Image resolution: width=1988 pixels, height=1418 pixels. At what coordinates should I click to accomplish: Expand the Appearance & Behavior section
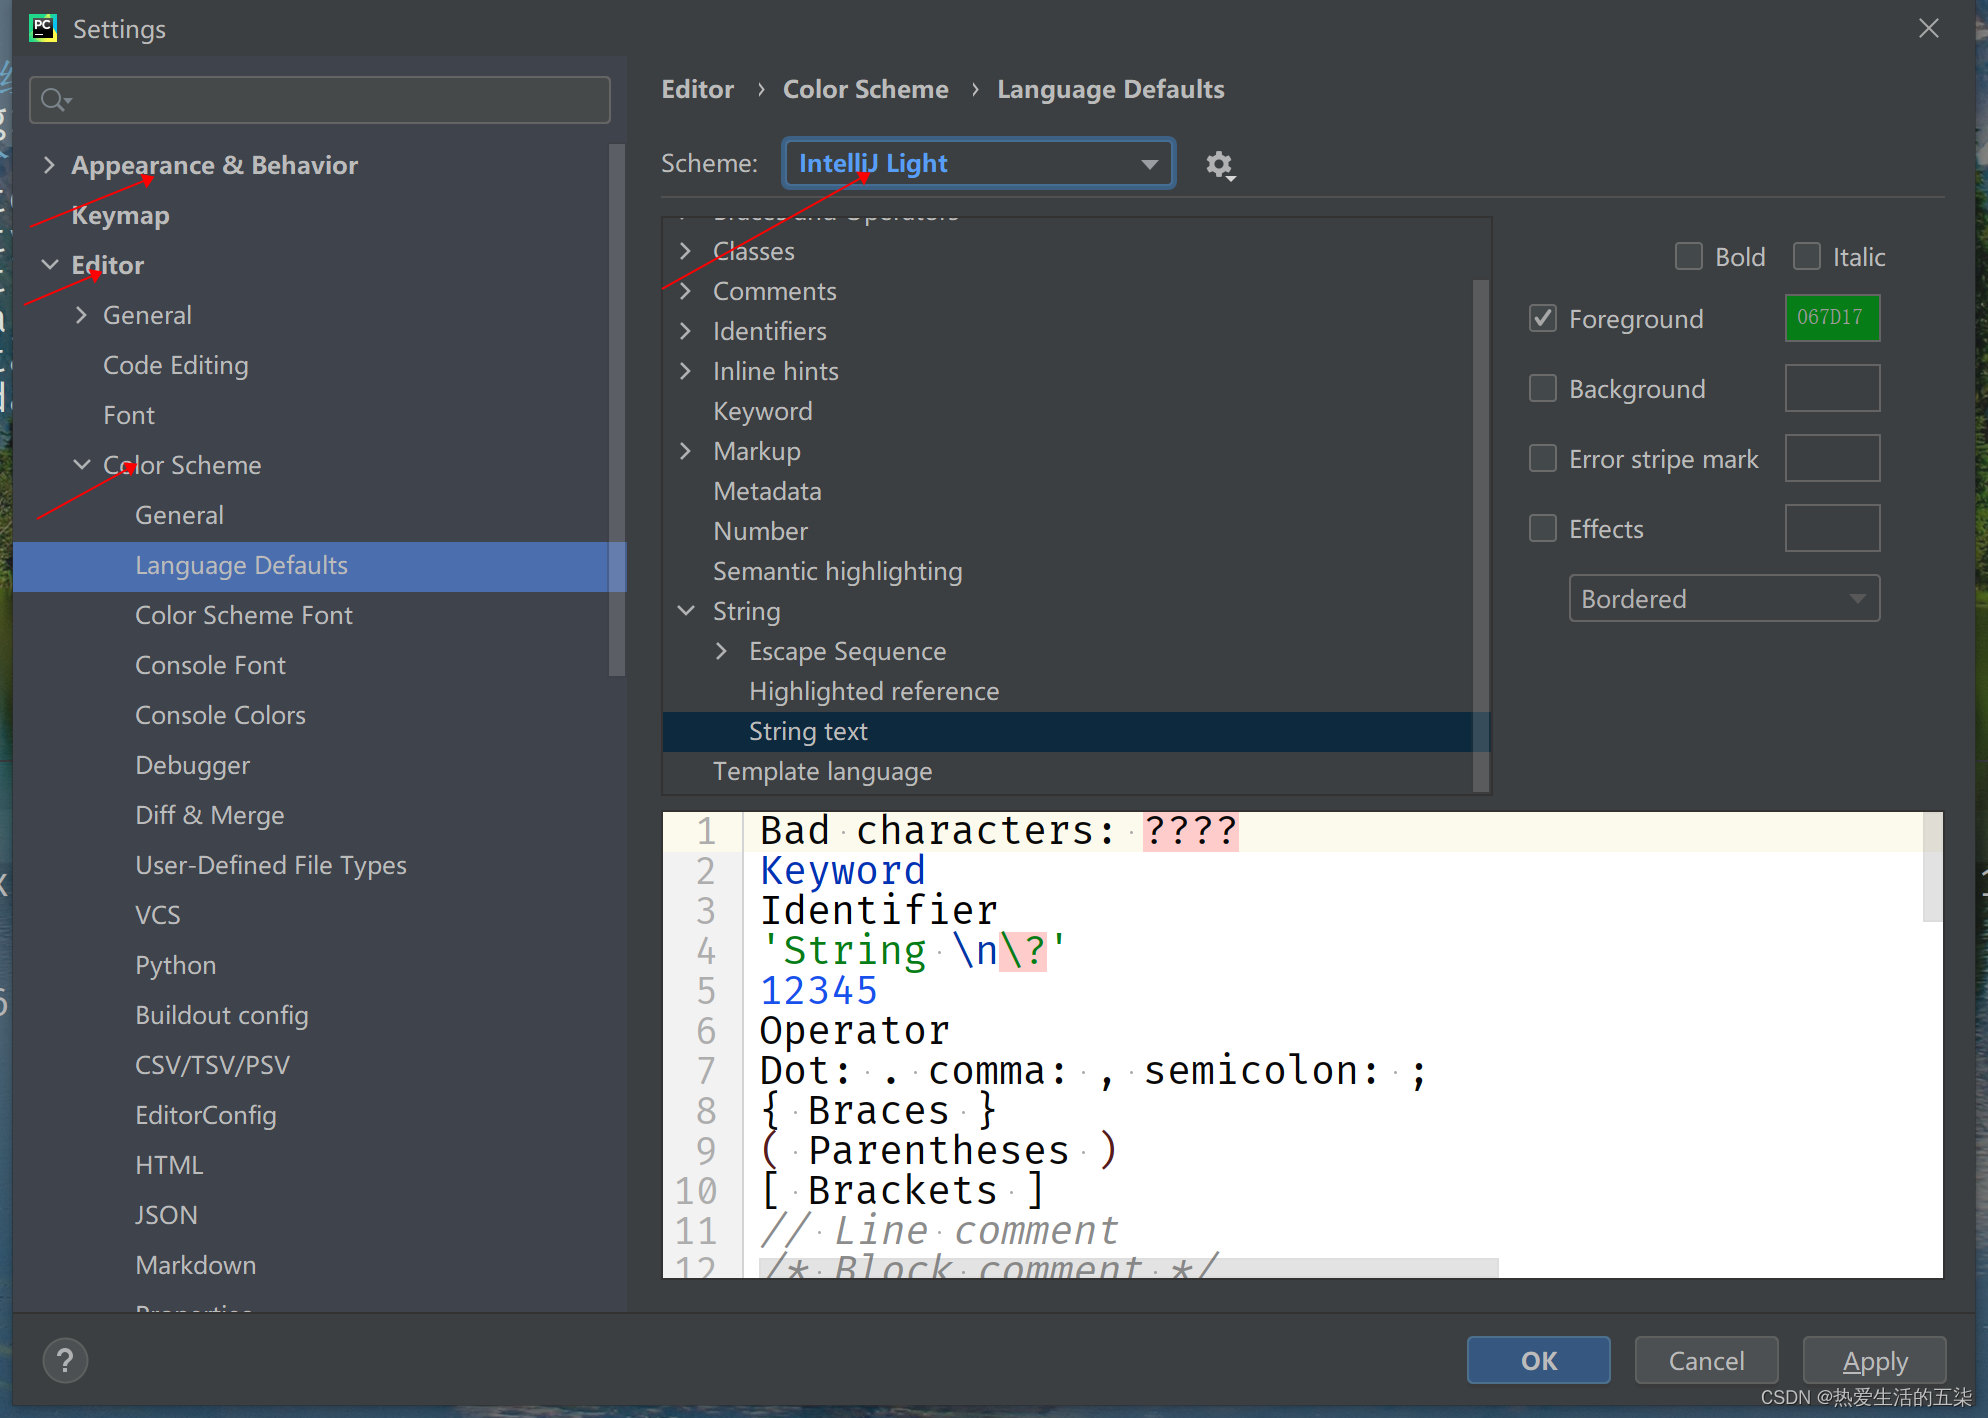[x=49, y=165]
